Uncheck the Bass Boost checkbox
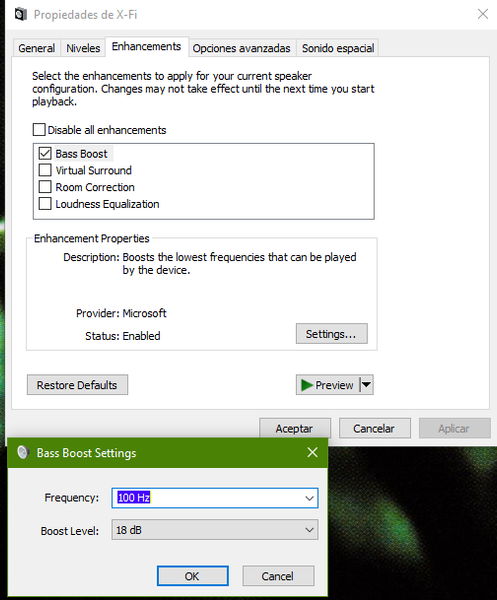This screenshot has width=497, height=600. click(x=45, y=153)
